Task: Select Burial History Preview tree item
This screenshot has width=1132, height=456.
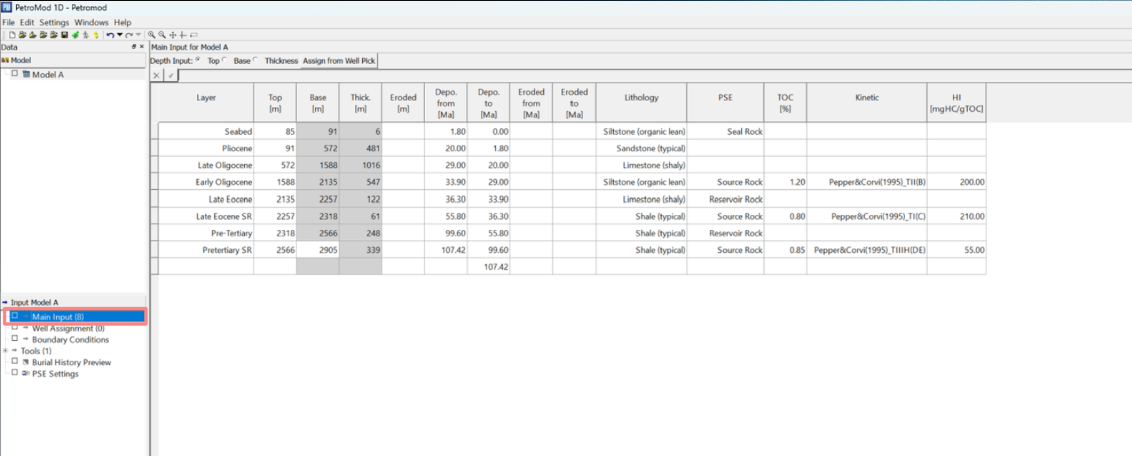Action: 71,362
